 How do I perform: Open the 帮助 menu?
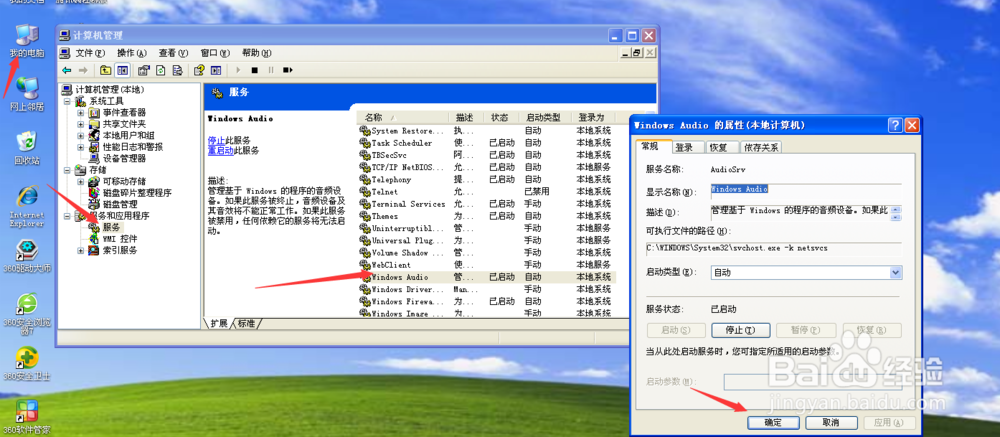coord(256,53)
